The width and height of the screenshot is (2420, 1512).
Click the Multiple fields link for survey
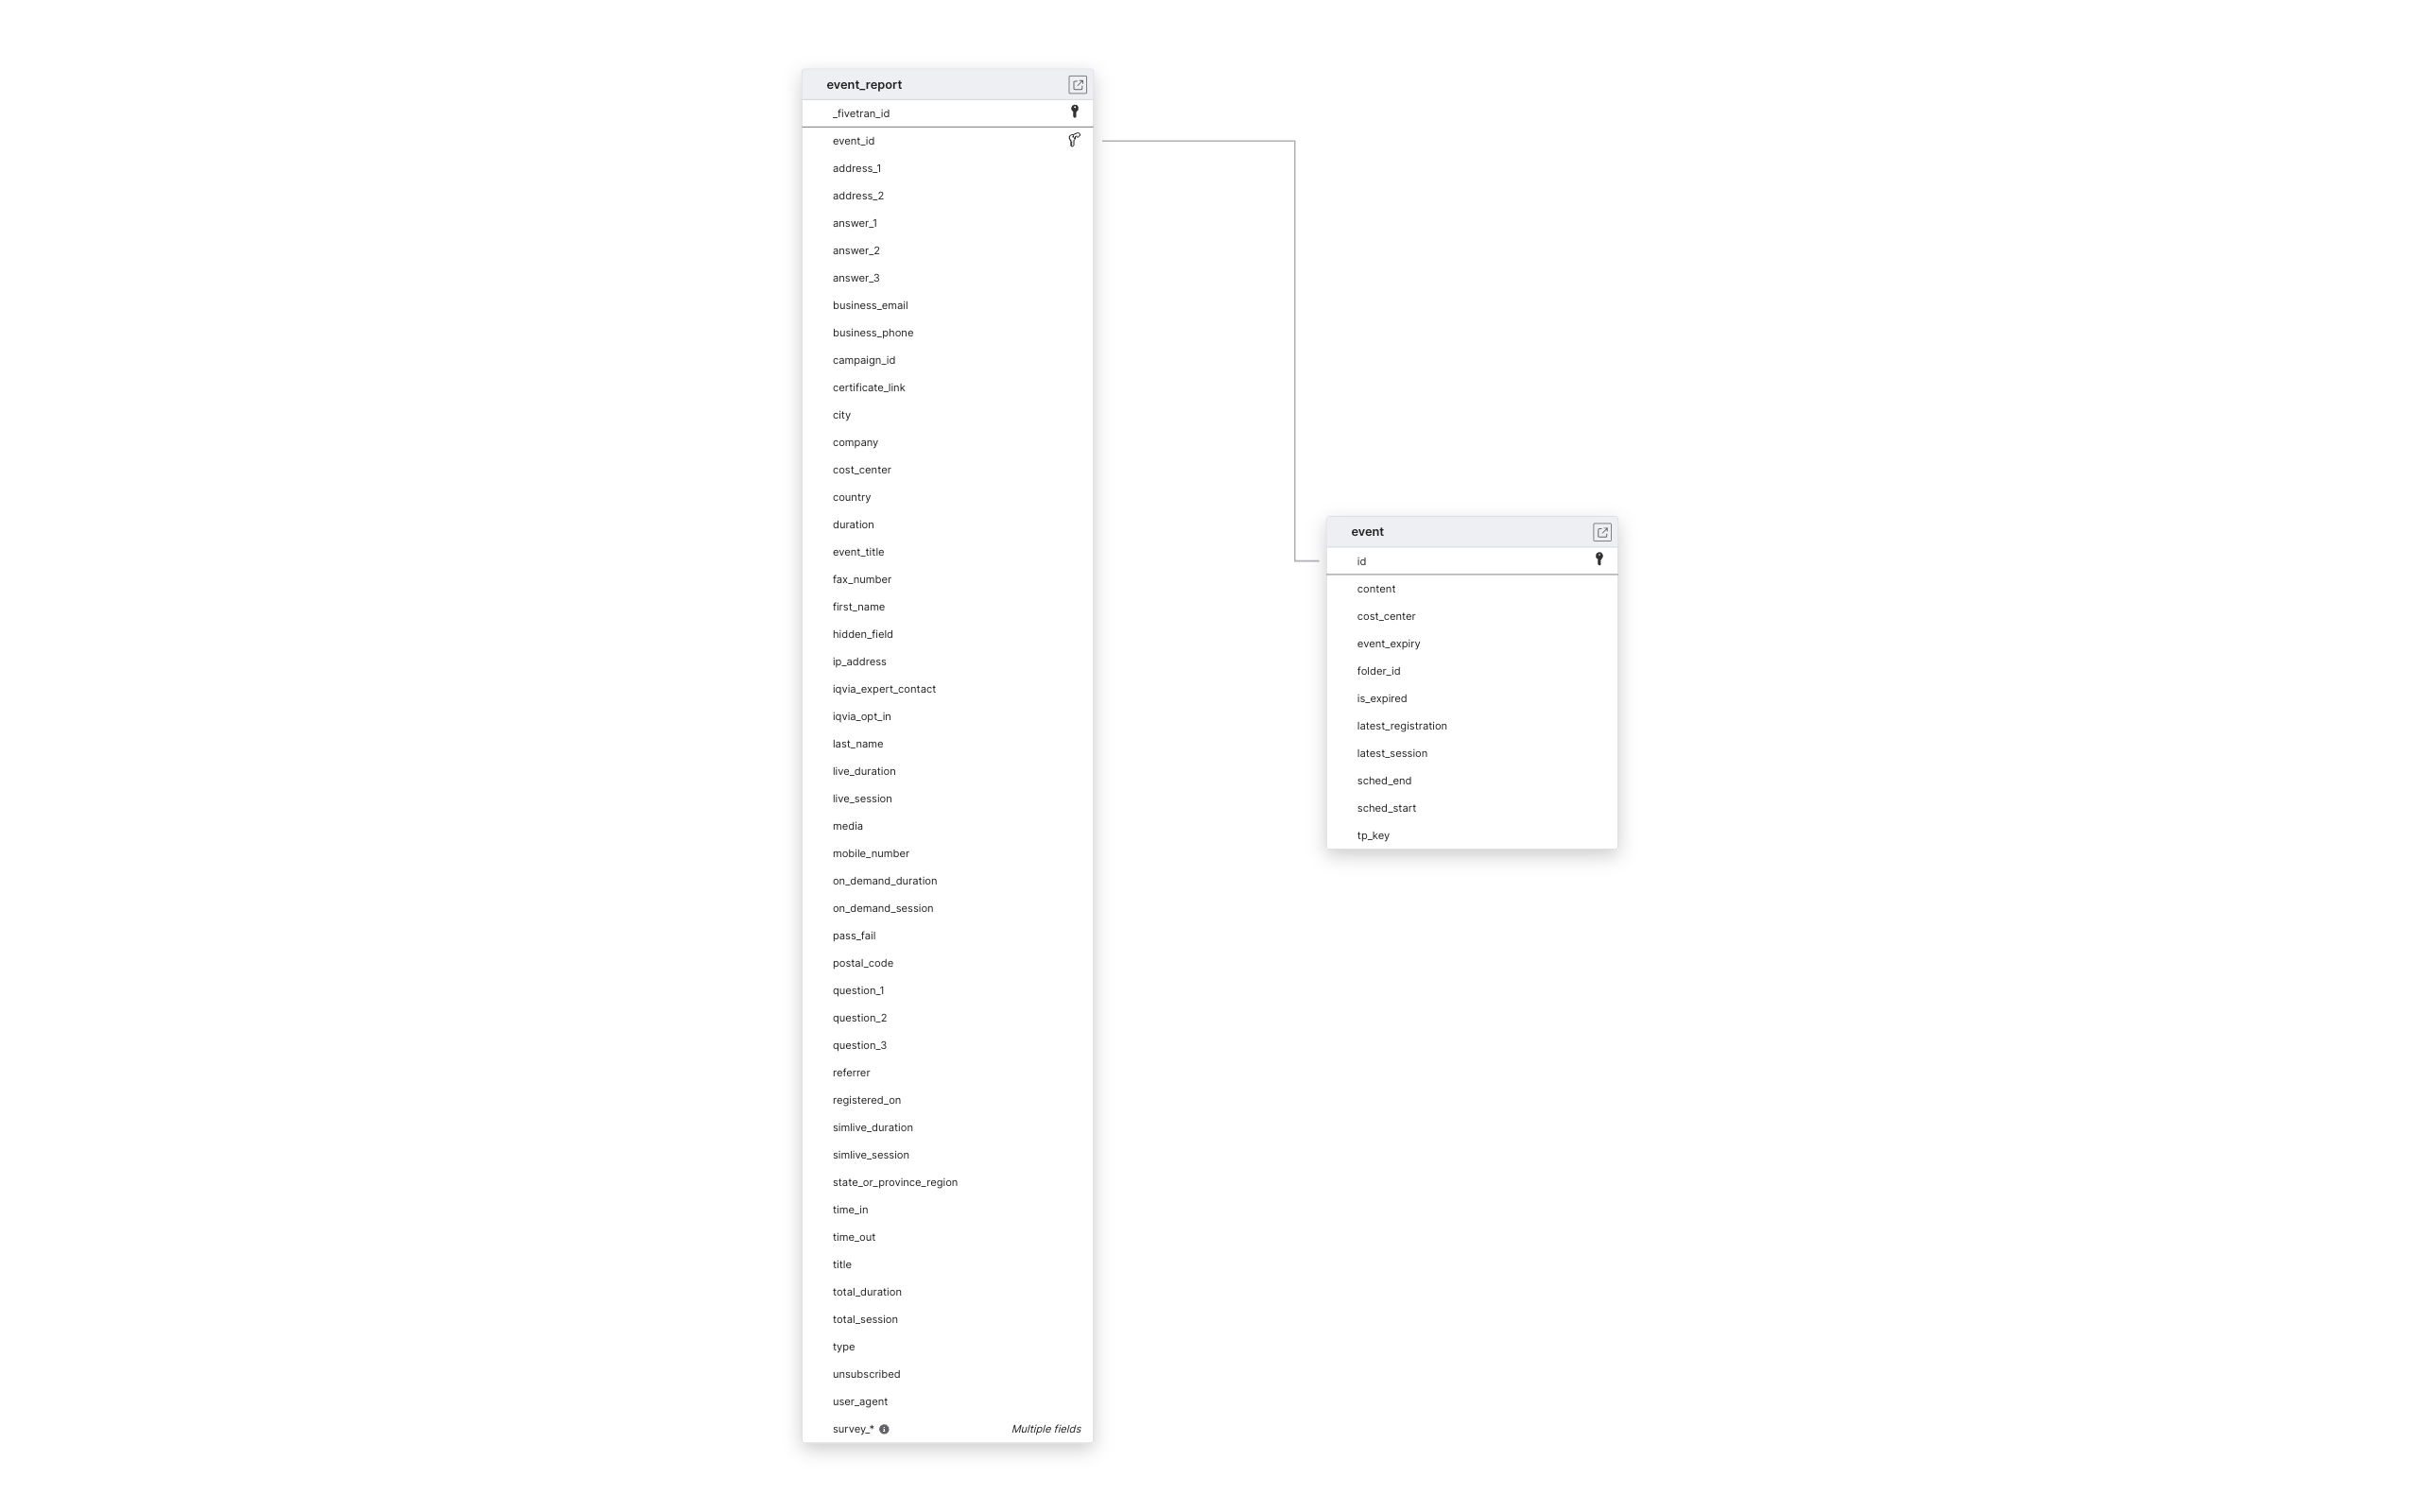click(x=1044, y=1429)
